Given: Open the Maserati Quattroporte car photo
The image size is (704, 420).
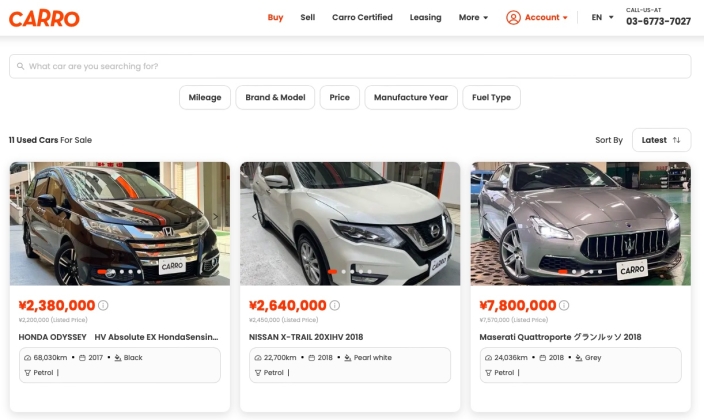Looking at the screenshot, I should (x=581, y=224).
